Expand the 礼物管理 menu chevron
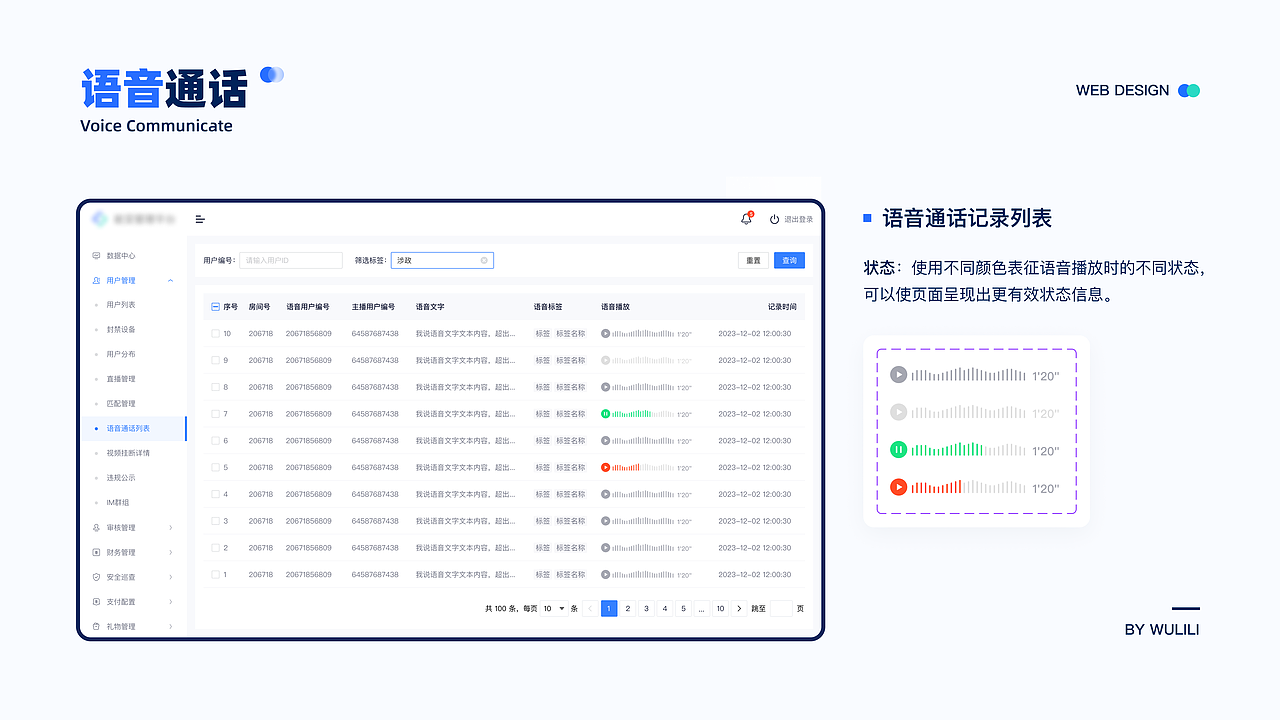This screenshot has height=720, width=1280. (x=171, y=627)
